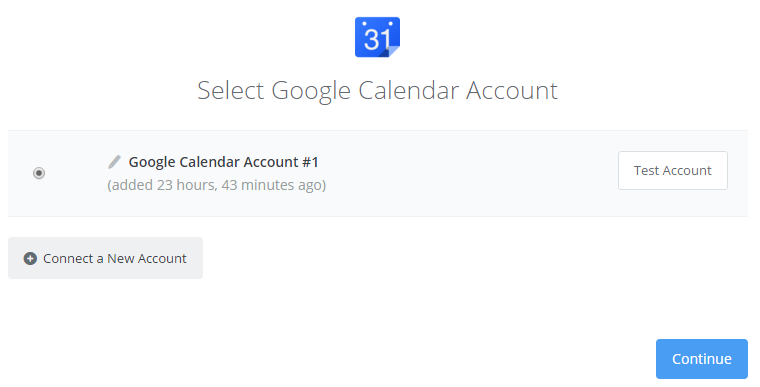Click the added 23 hours ago timestamp
The height and width of the screenshot is (387, 760).
click(x=217, y=185)
